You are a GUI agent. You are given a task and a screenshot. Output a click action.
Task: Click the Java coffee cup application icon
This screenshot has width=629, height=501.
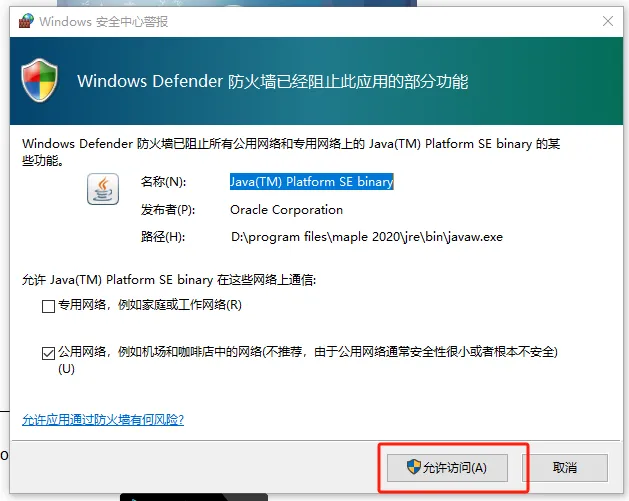click(x=103, y=189)
